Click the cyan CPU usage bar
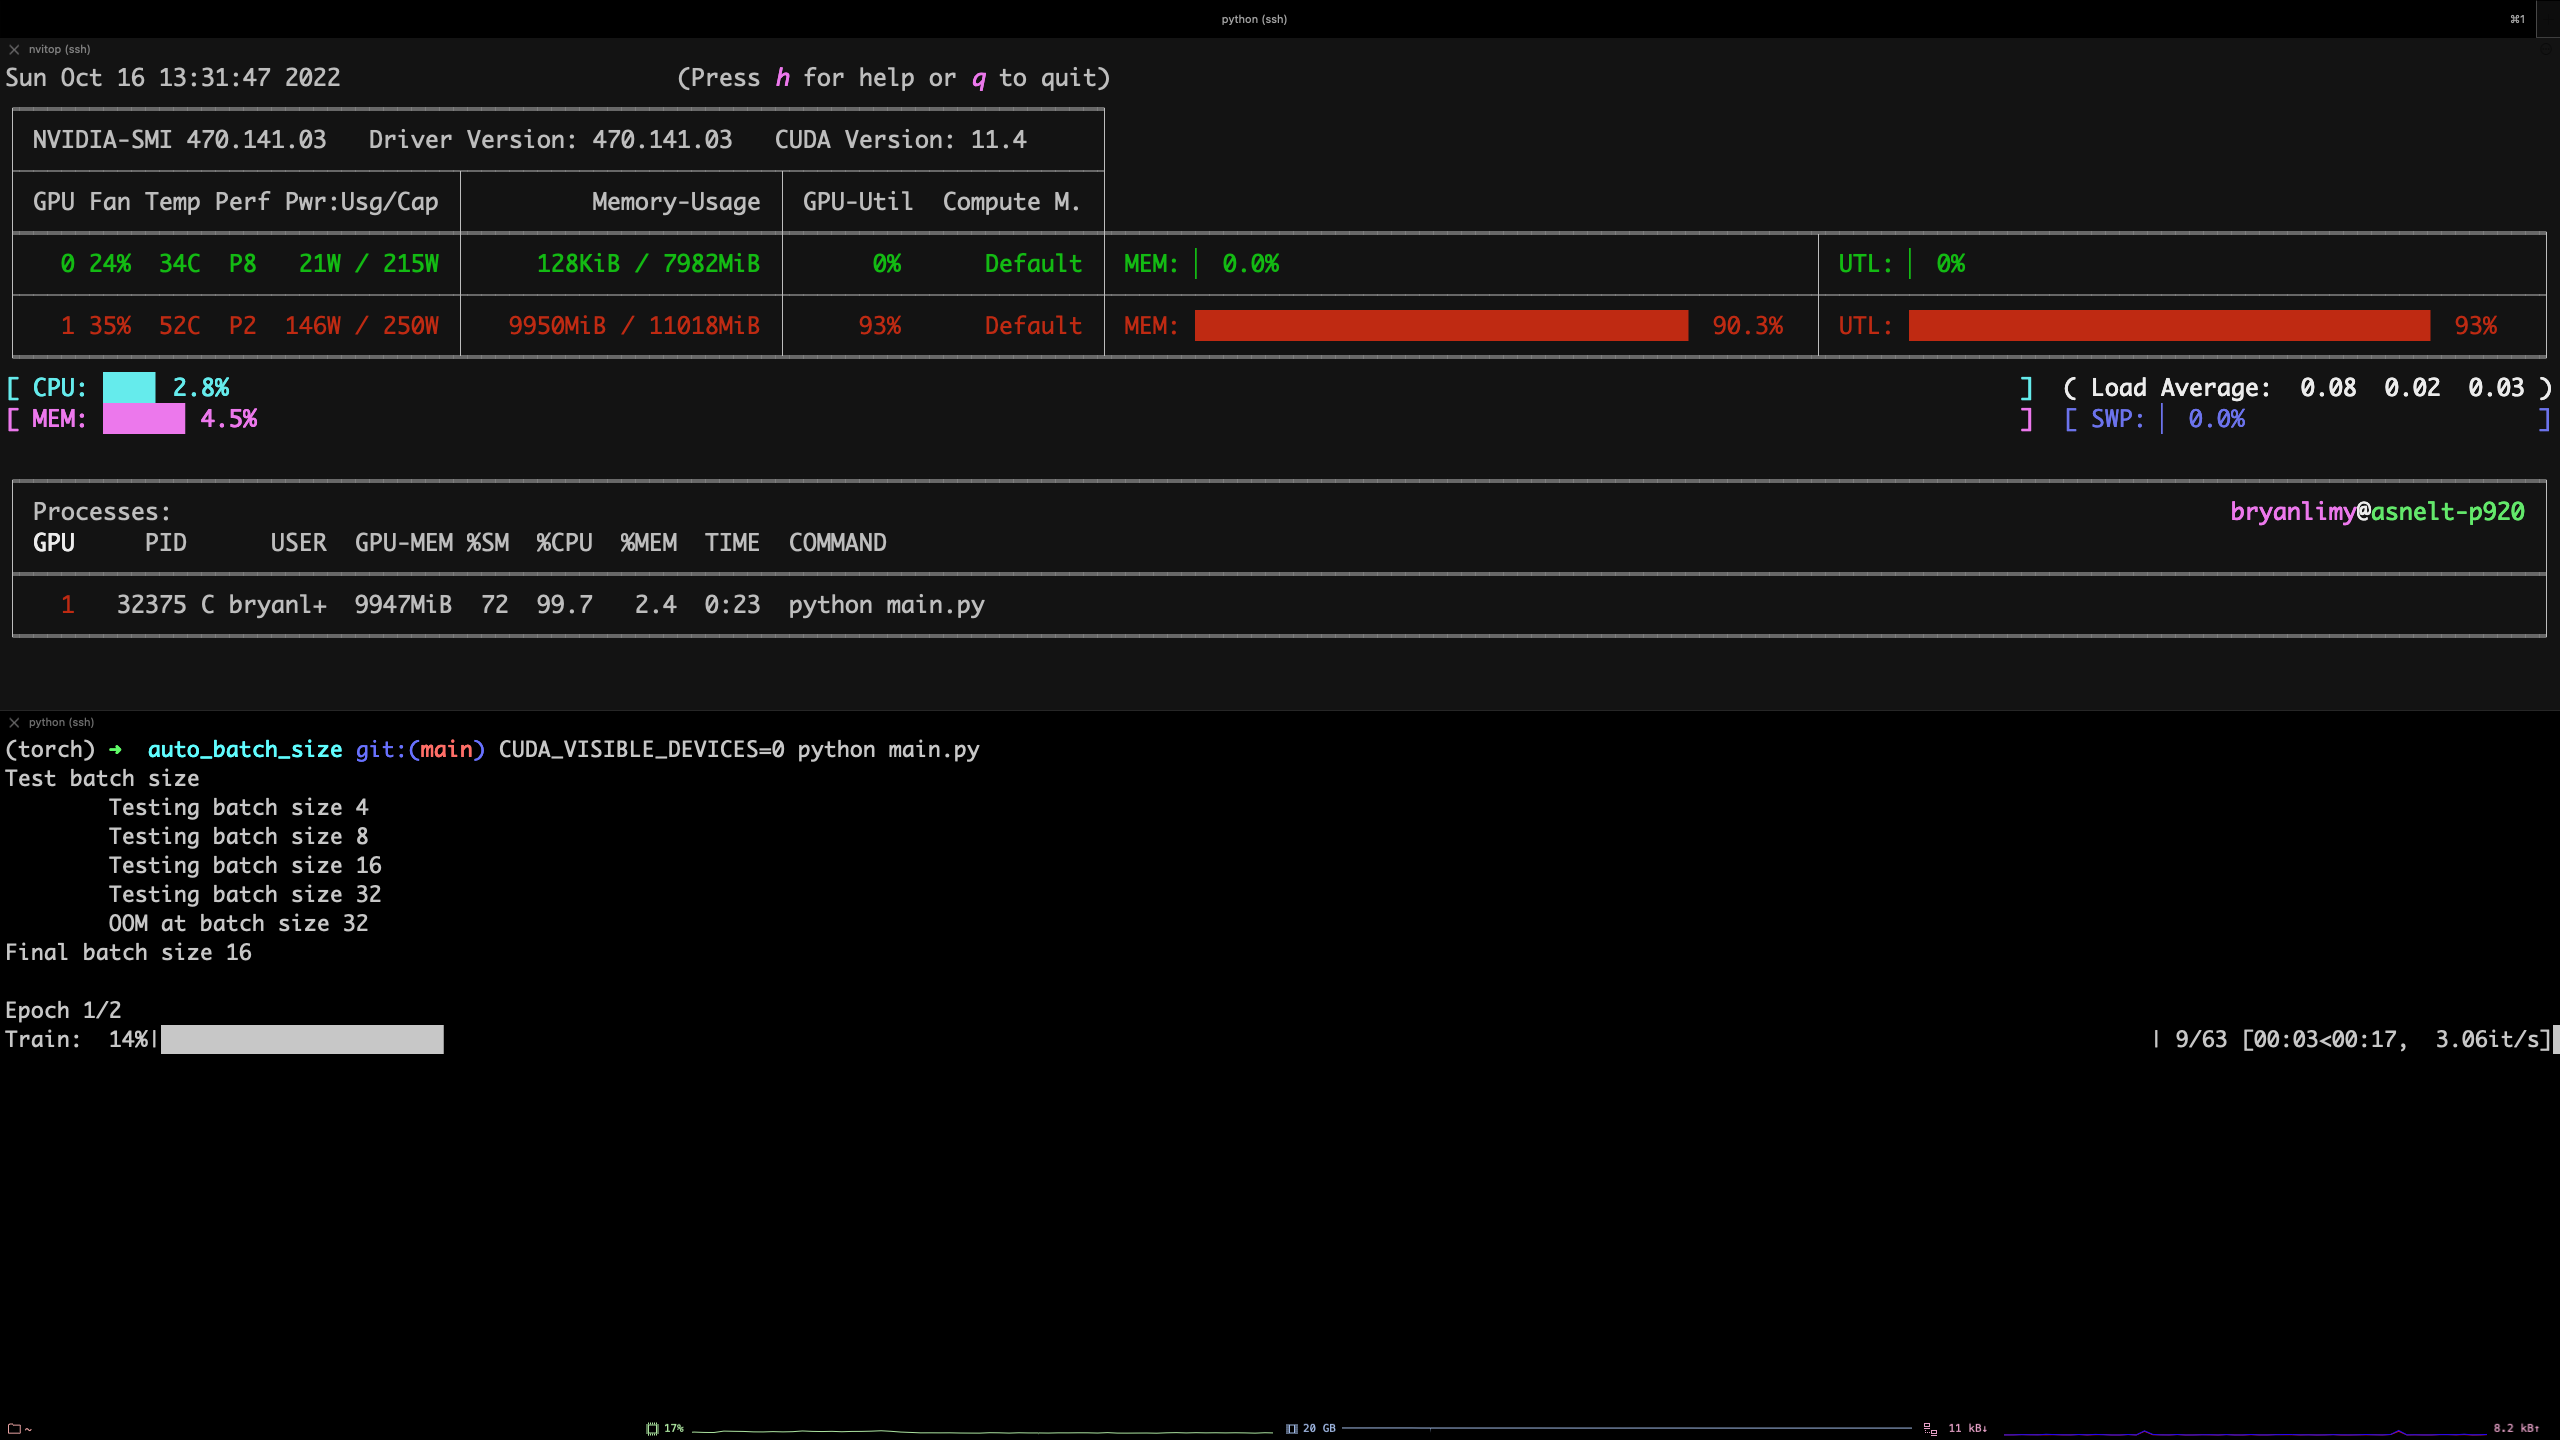 click(129, 387)
